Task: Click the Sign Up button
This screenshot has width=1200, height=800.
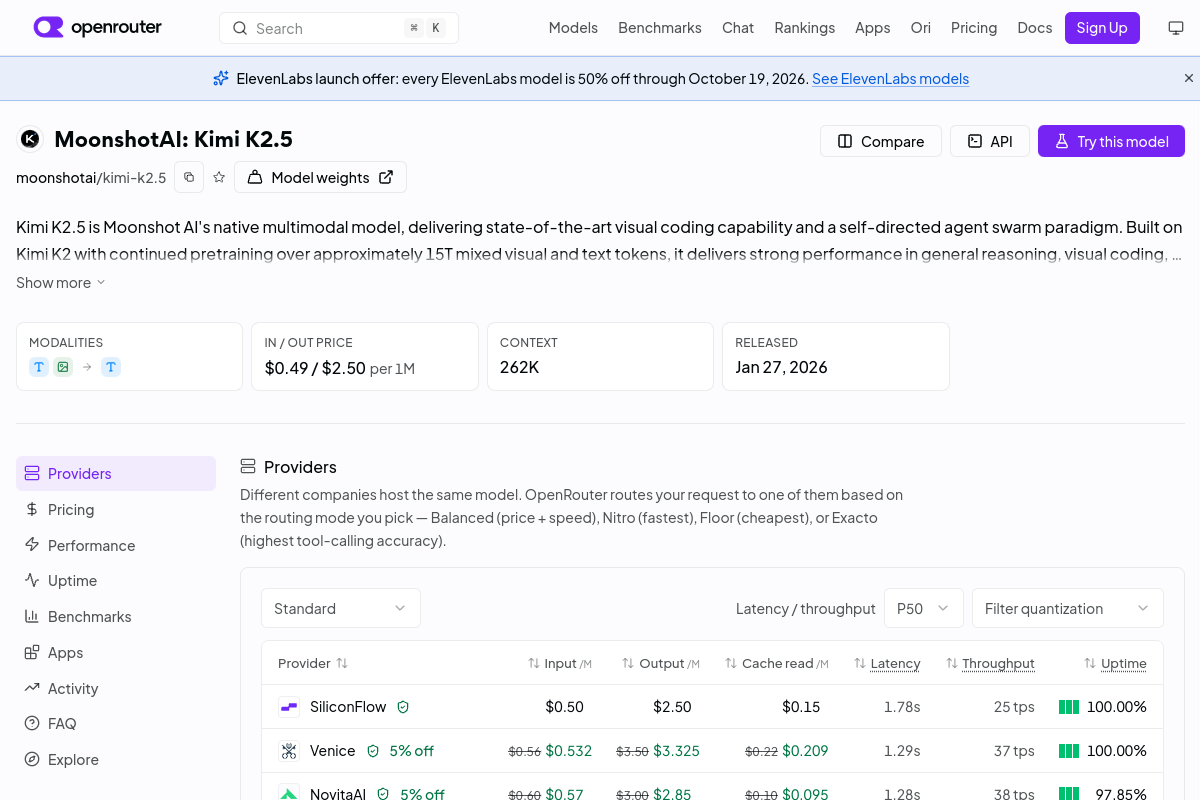Action: coord(1102,28)
